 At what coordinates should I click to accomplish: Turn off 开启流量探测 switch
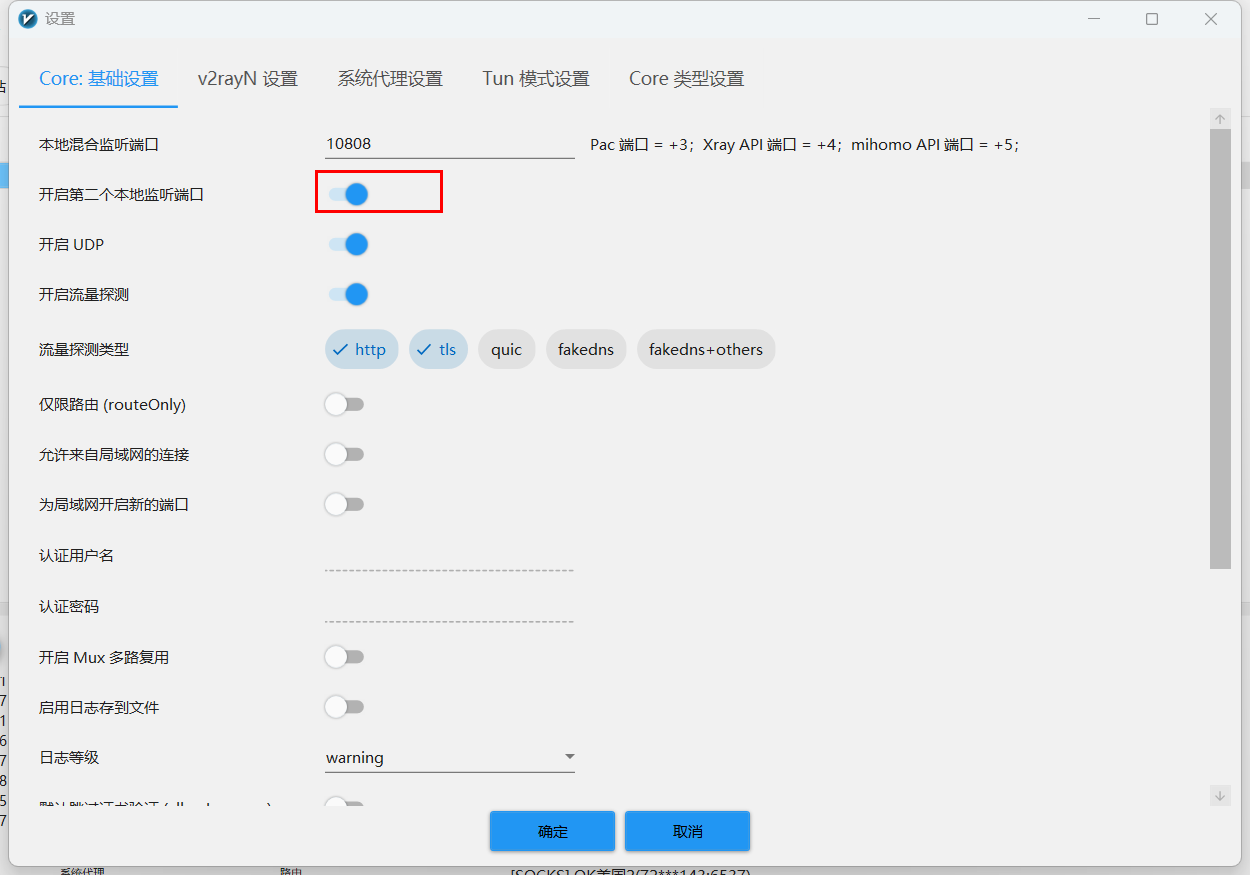coord(348,294)
